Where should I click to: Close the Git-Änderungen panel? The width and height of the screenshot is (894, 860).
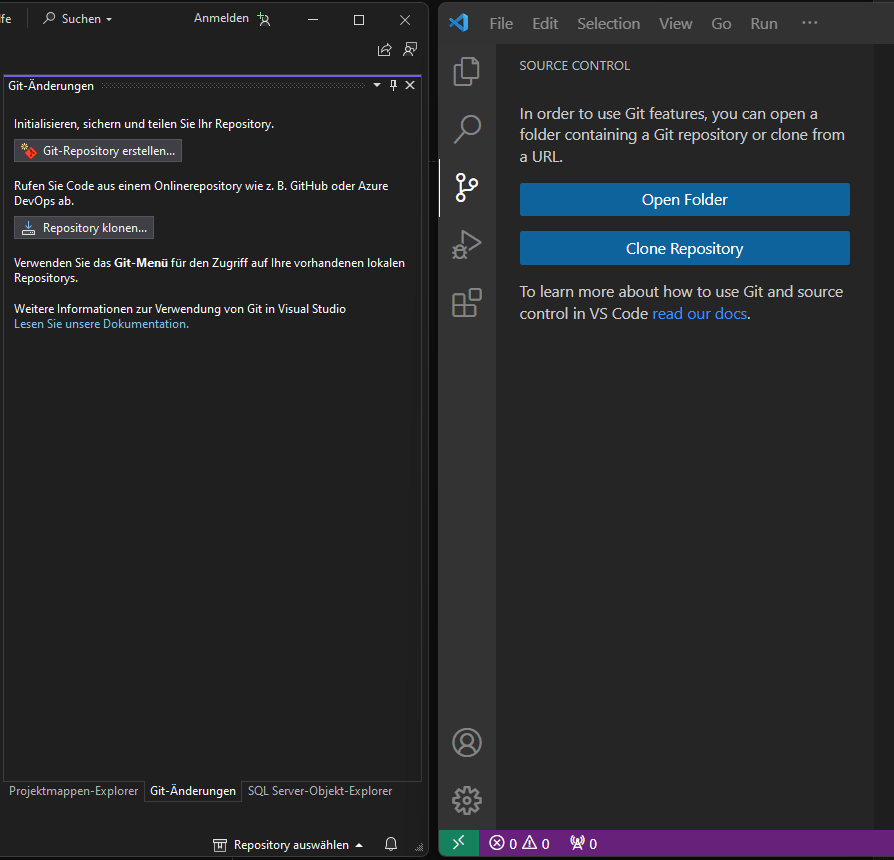pos(410,86)
